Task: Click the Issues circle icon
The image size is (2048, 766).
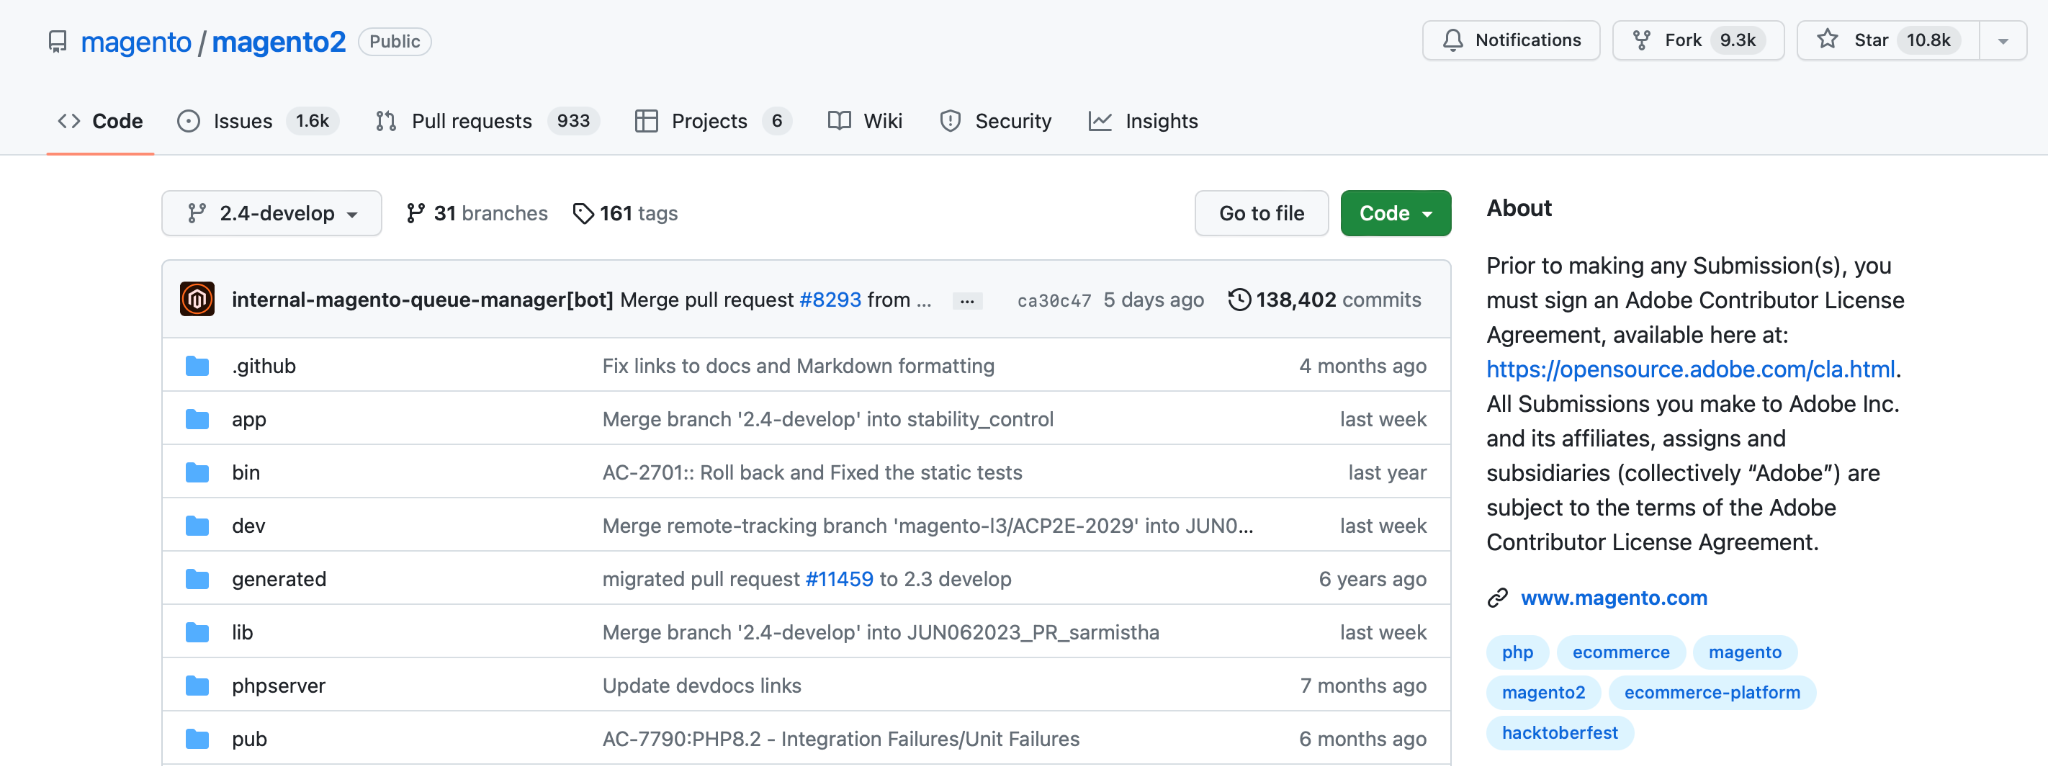Action: pos(188,121)
